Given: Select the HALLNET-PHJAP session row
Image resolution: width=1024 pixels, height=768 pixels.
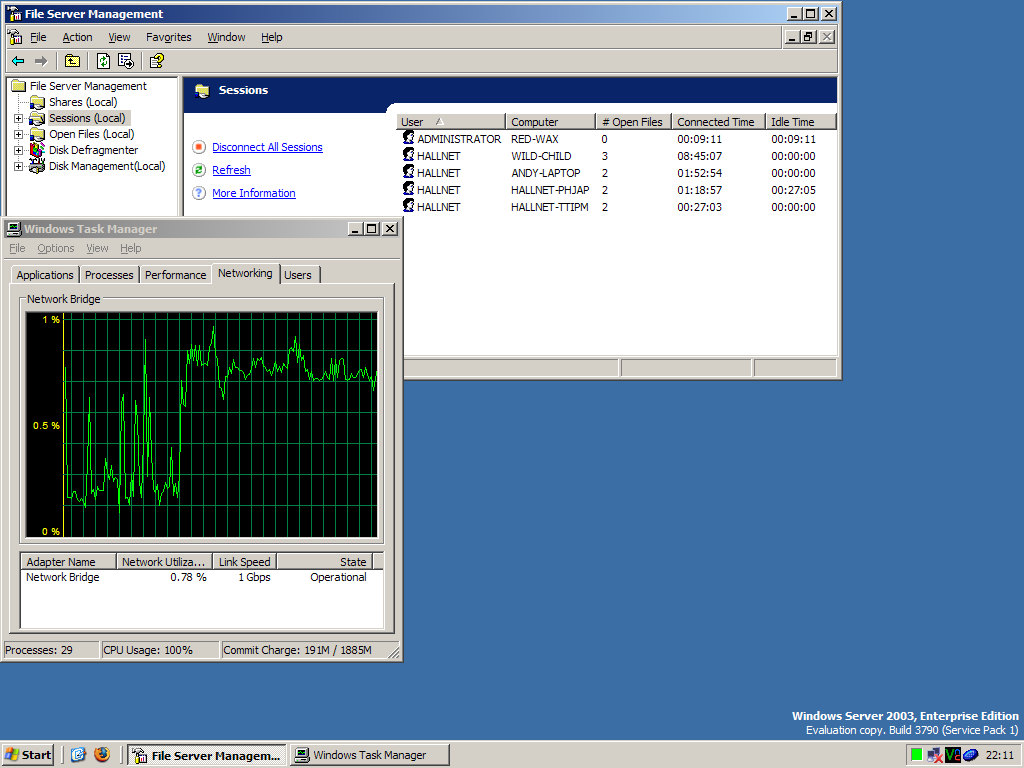Looking at the screenshot, I should tap(616, 190).
